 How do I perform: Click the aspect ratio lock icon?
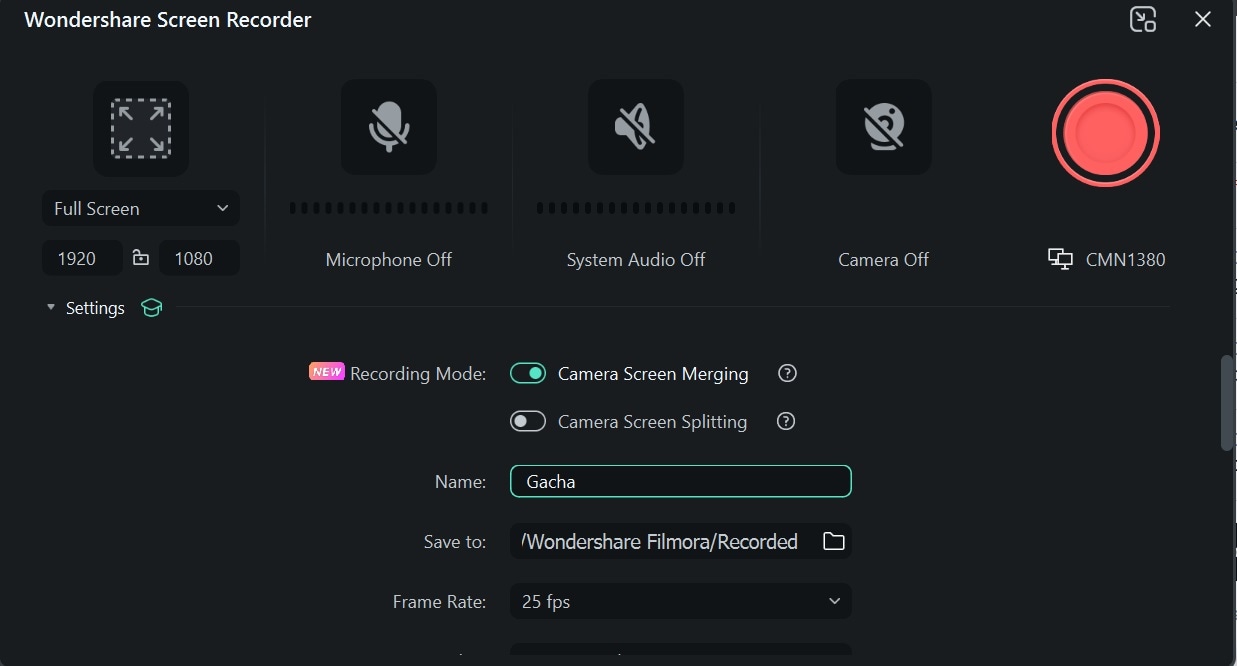141,258
